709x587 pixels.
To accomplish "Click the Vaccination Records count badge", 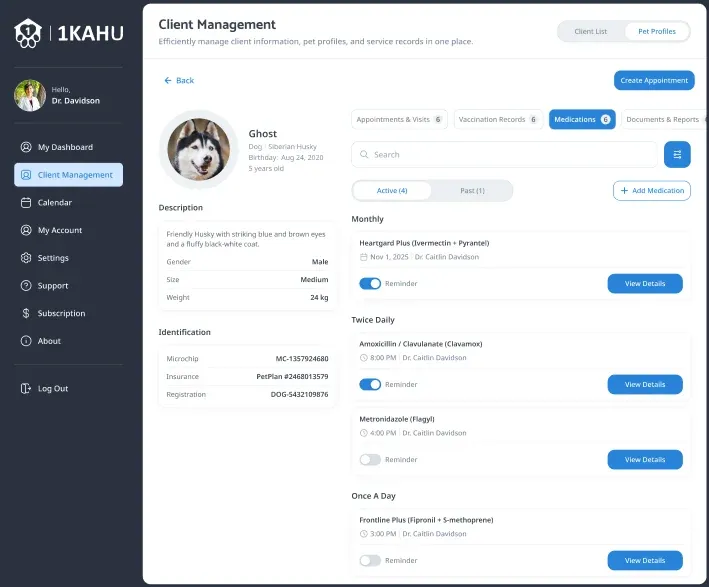I will [x=533, y=119].
